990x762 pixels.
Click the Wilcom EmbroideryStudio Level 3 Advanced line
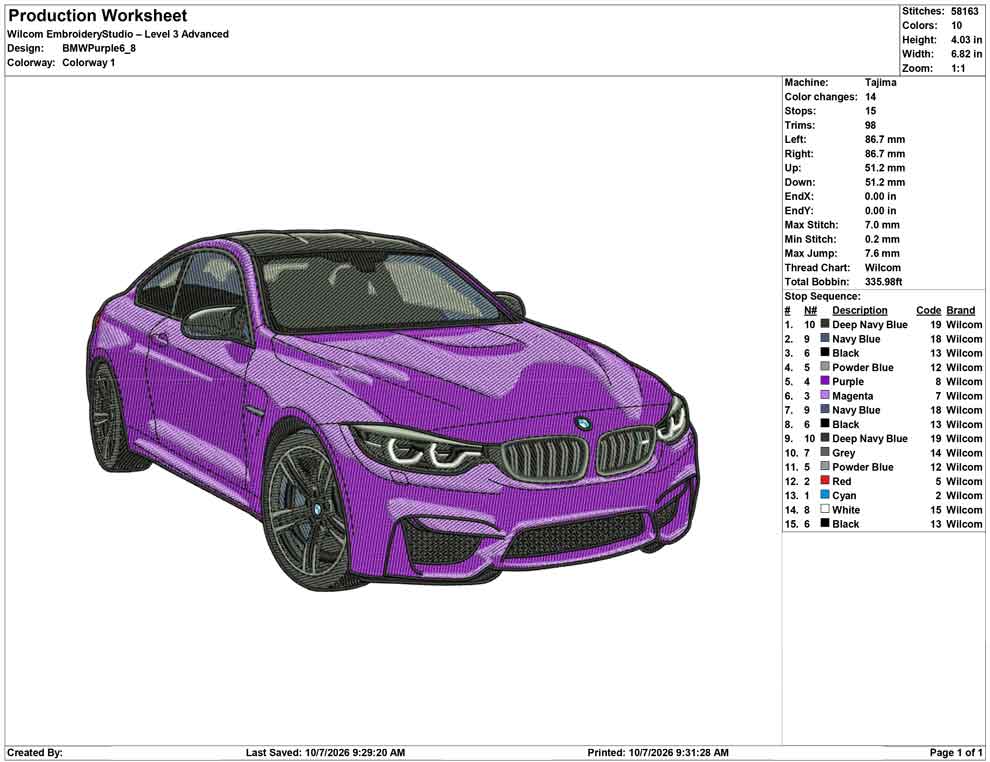point(117,34)
